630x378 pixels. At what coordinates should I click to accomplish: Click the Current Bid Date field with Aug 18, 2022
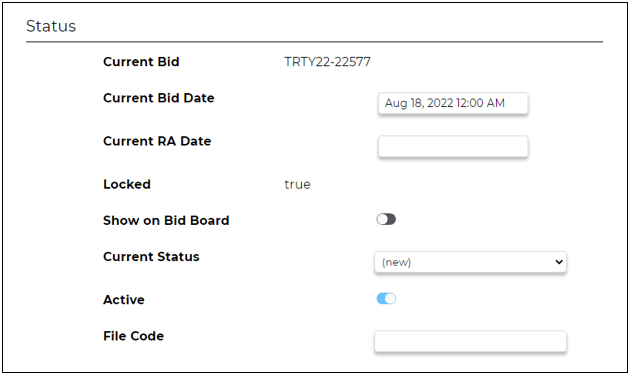453,103
